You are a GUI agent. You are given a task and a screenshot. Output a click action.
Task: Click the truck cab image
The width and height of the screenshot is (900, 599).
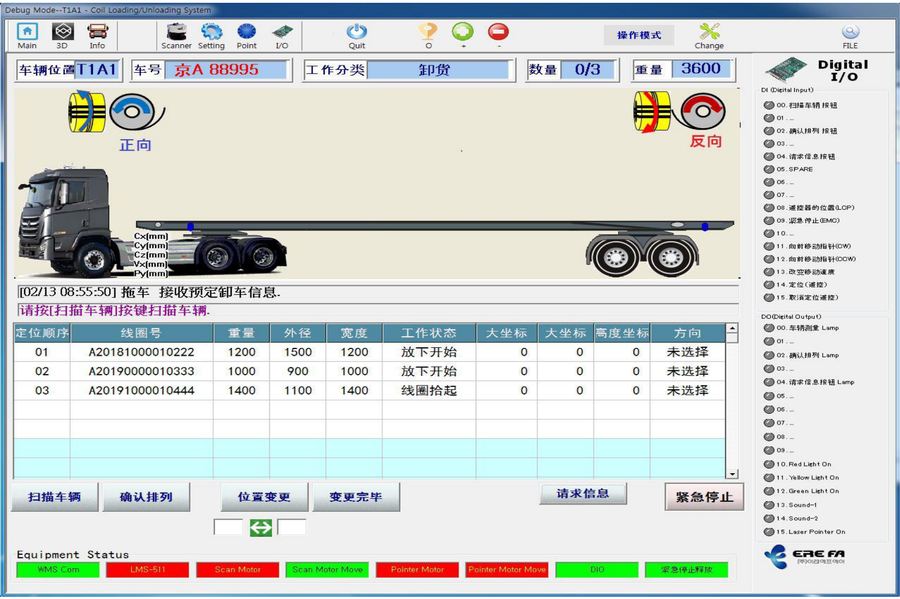(x=66, y=221)
